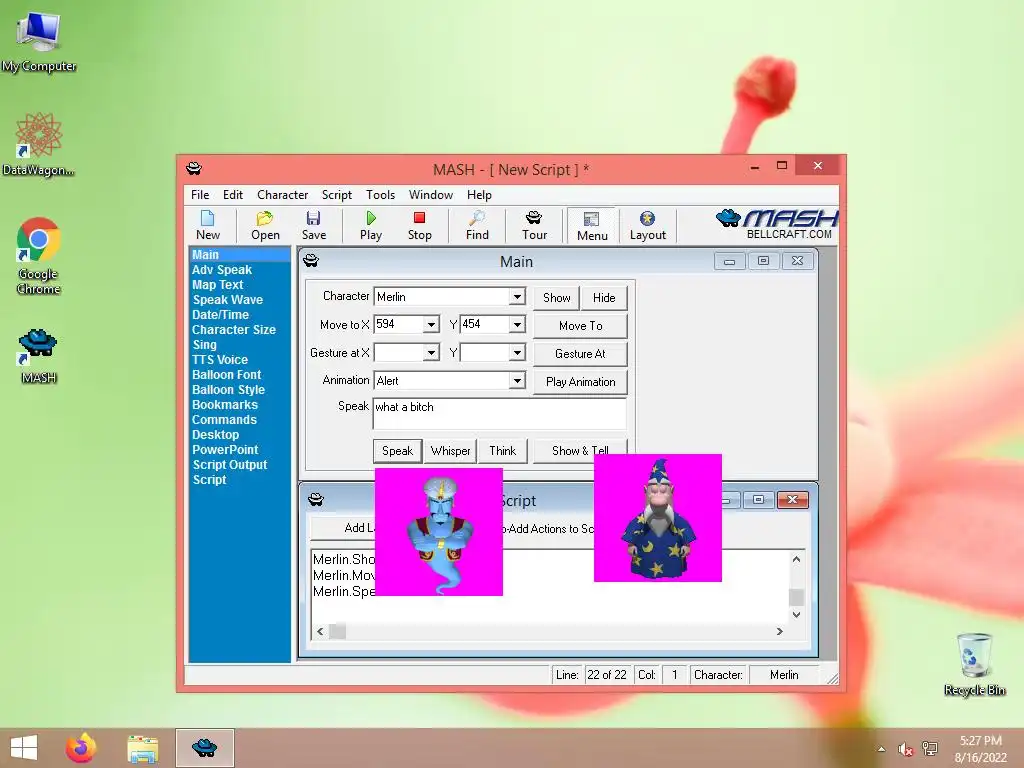
Task: Click the Main window hat icon
Action: (x=311, y=261)
